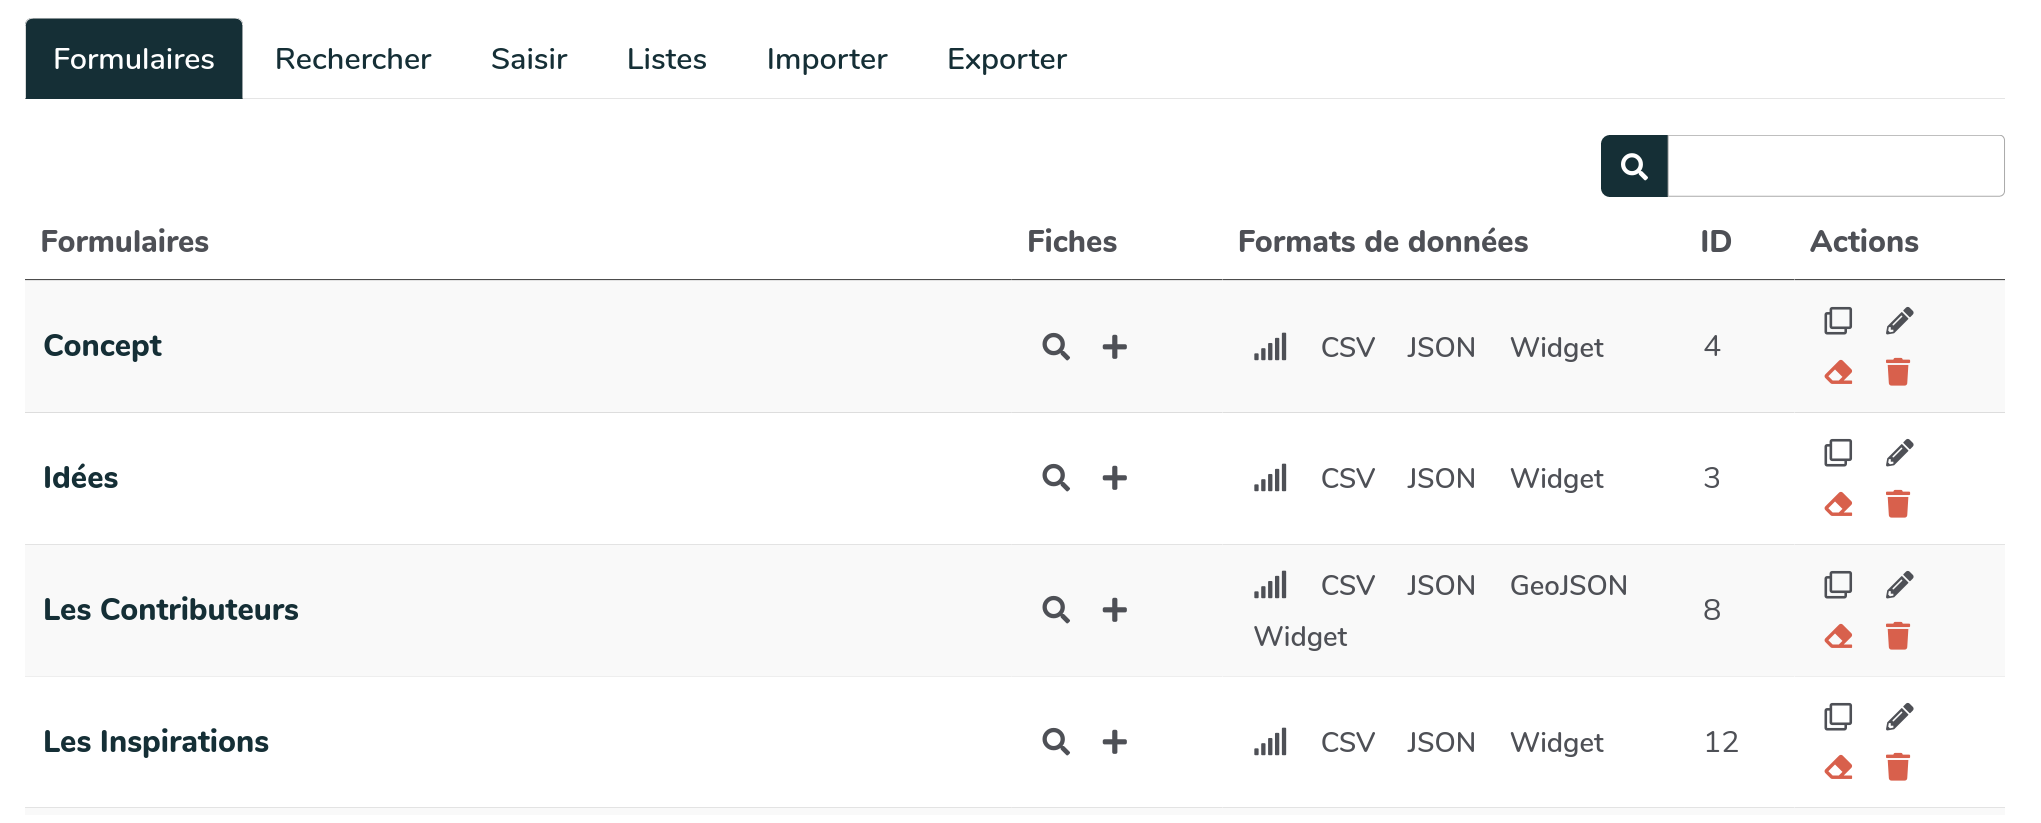Delete the Les Contributeurs form
The image size is (2041, 823).
pyautogui.click(x=1897, y=636)
